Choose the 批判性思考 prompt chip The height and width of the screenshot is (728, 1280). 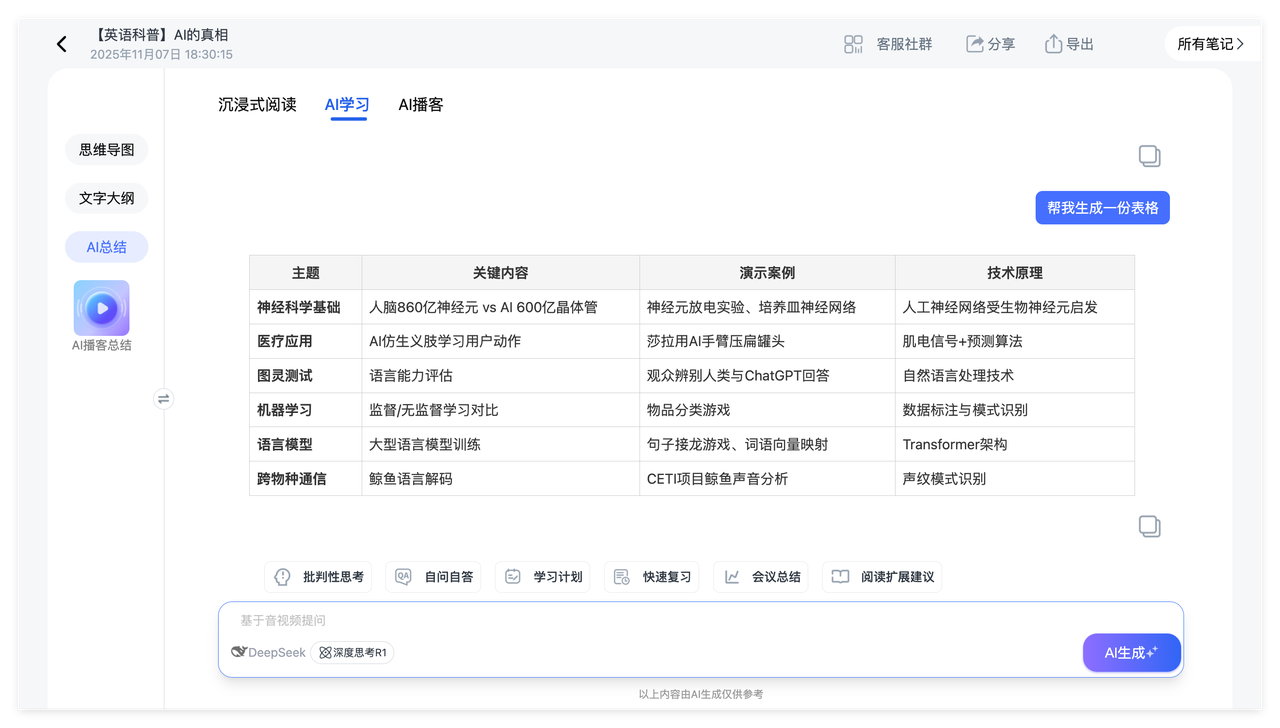[319, 577]
